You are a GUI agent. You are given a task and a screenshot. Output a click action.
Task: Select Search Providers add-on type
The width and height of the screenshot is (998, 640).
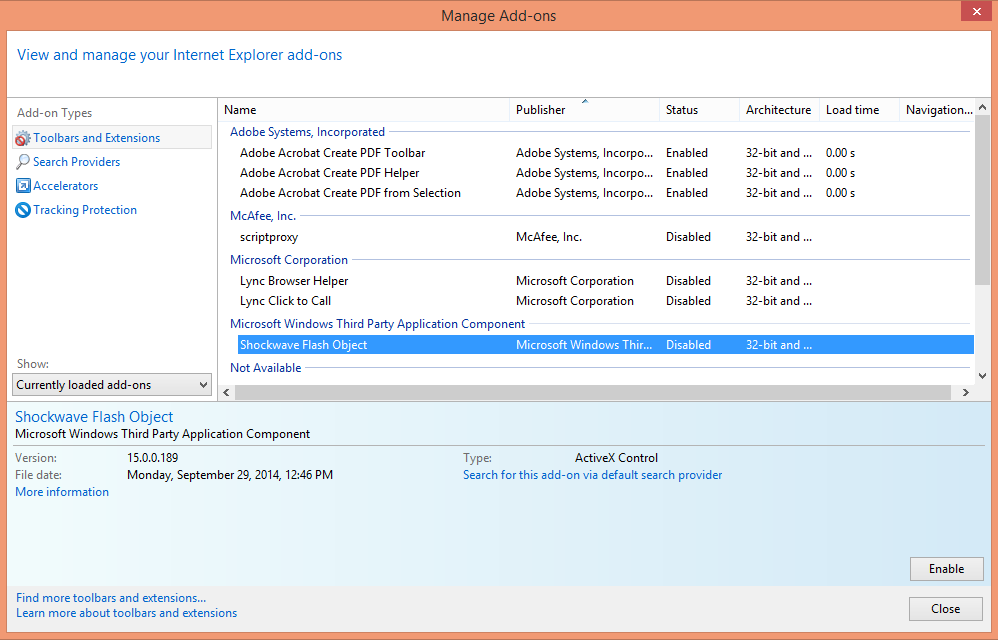[76, 162]
